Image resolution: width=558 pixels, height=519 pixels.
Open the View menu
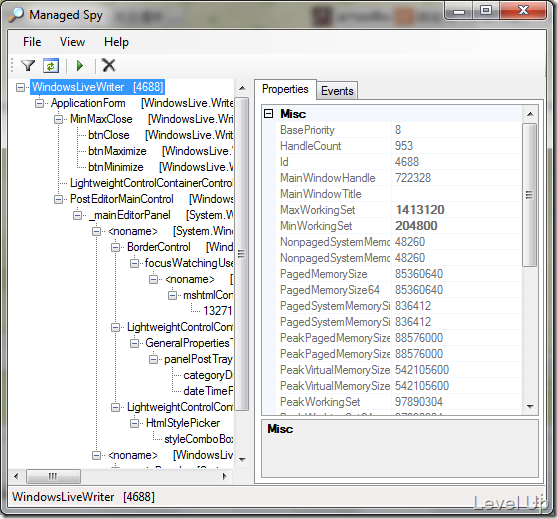(72, 42)
